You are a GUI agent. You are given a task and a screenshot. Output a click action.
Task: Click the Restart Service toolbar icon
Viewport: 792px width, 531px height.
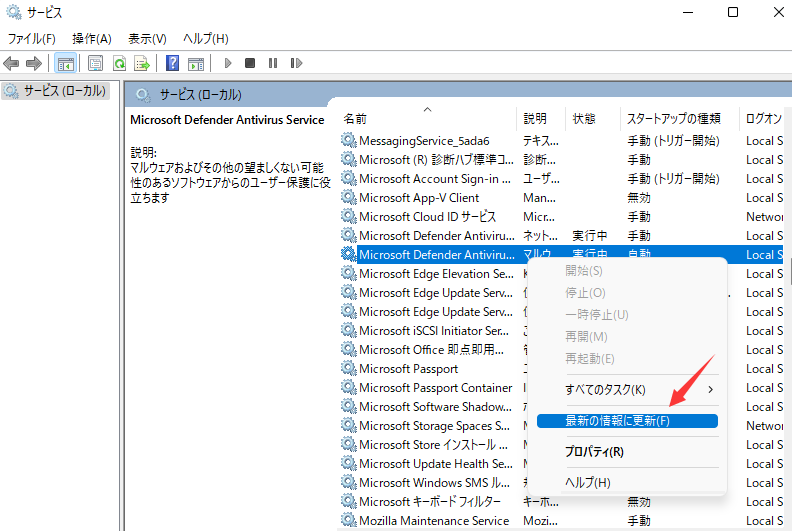click(296, 63)
